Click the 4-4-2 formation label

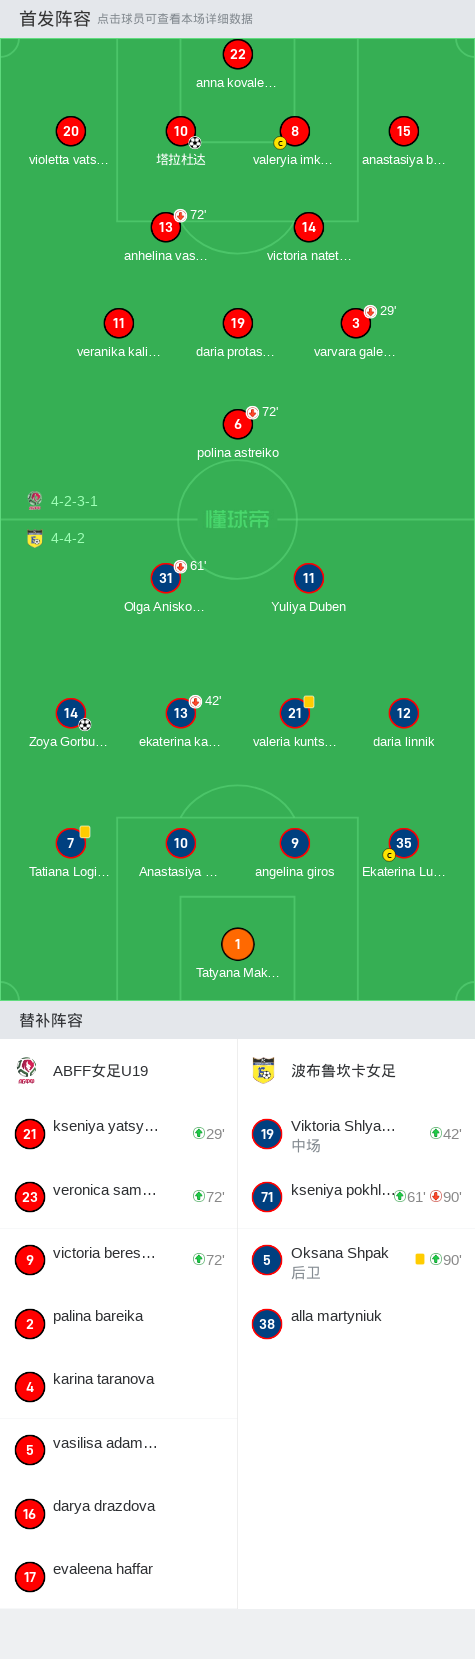tap(68, 538)
